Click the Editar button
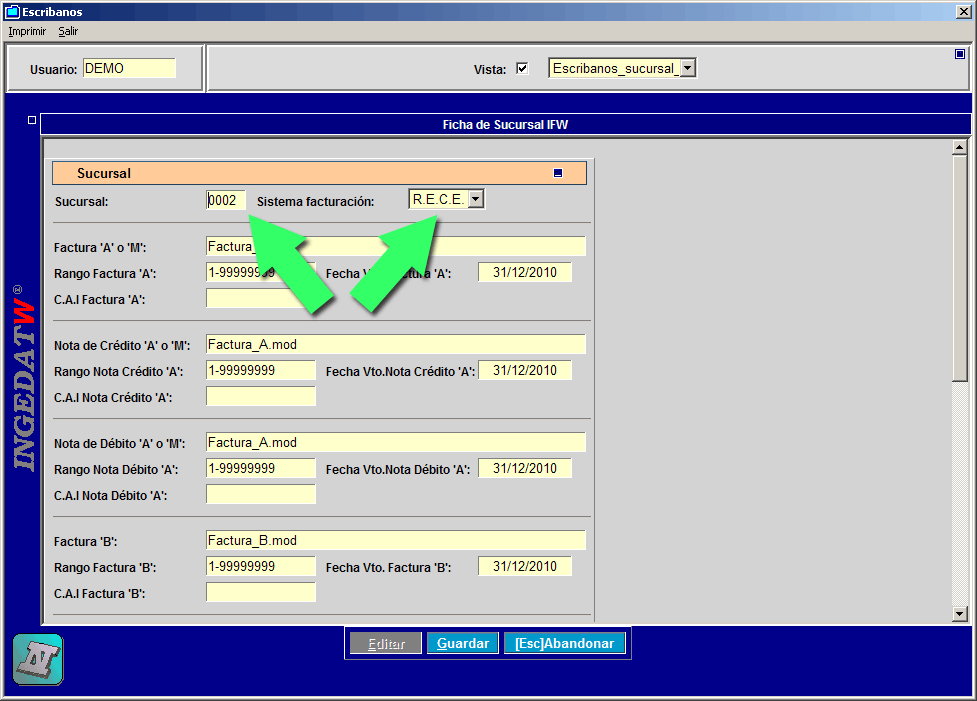 [x=386, y=643]
